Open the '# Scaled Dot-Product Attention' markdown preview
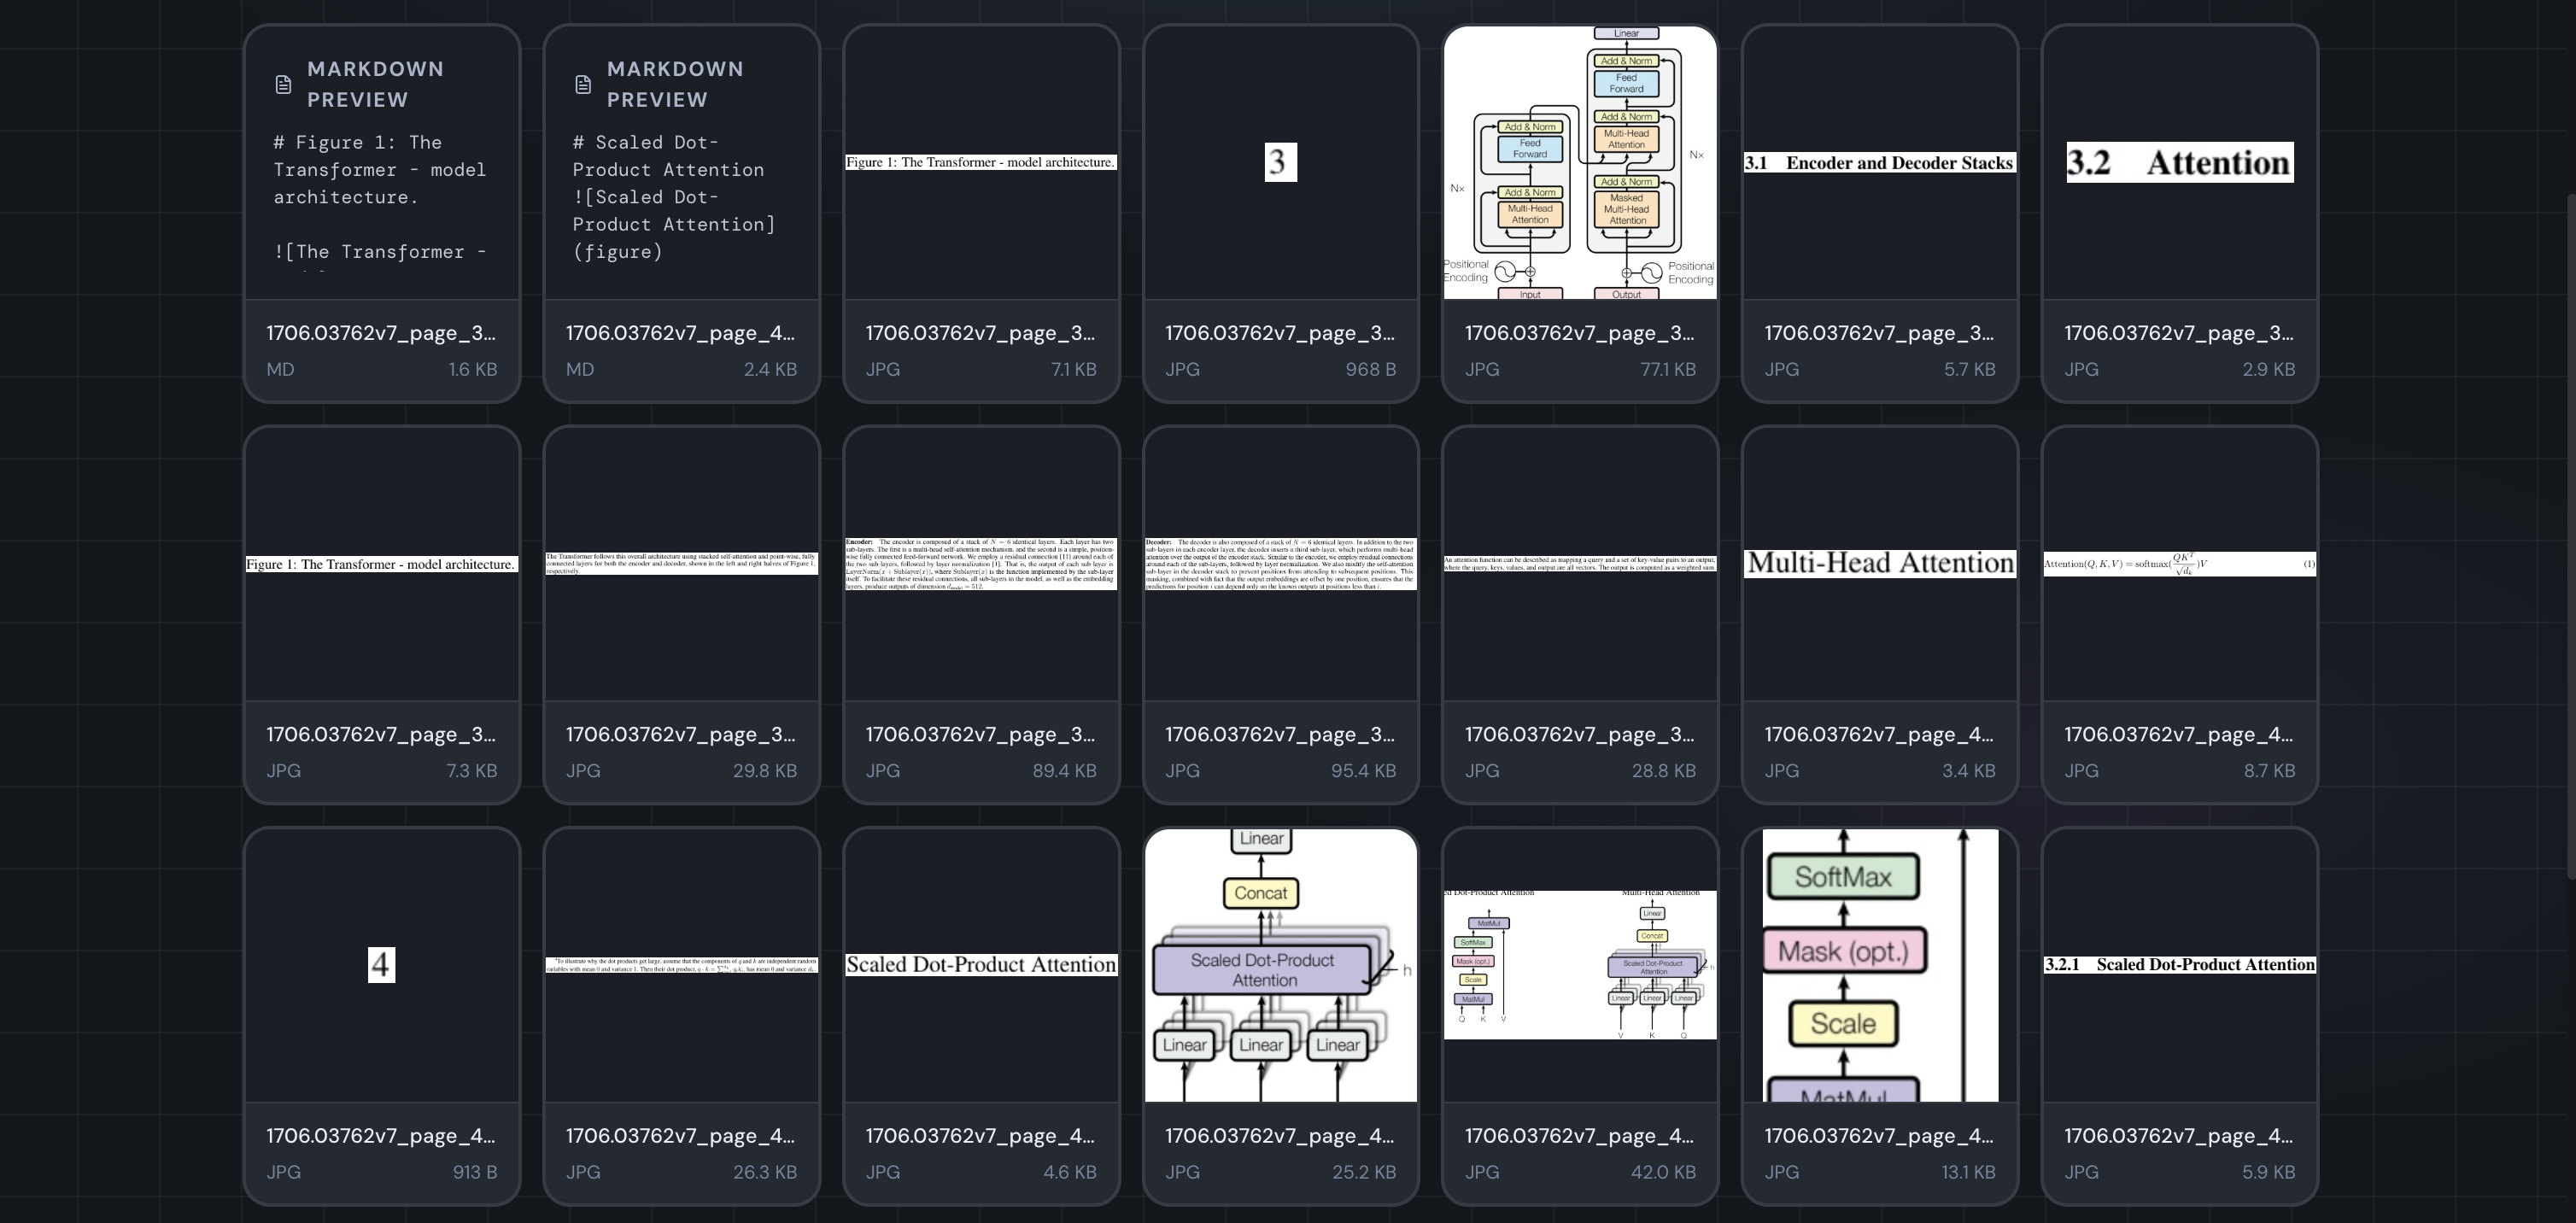This screenshot has height=1223, width=2576. 681,163
